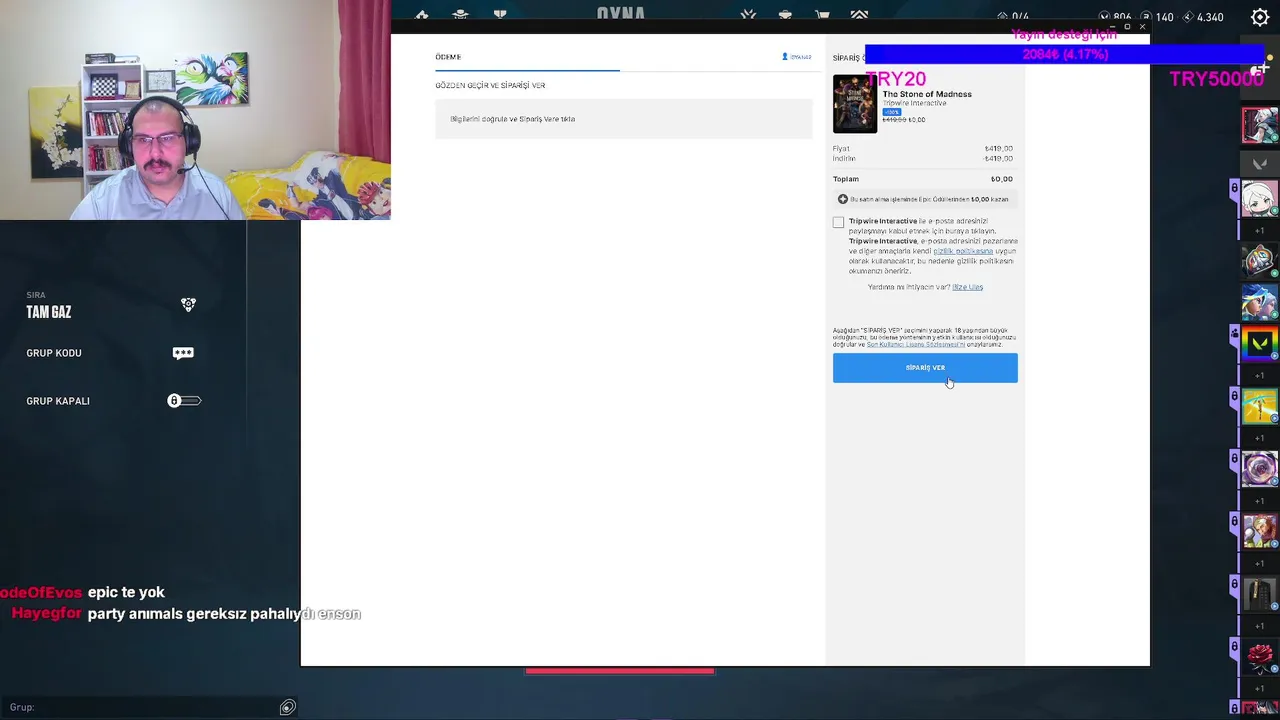Click the grey Valorant logo friend avatar
Viewport: 1280px width, 720px height.
click(x=1260, y=162)
